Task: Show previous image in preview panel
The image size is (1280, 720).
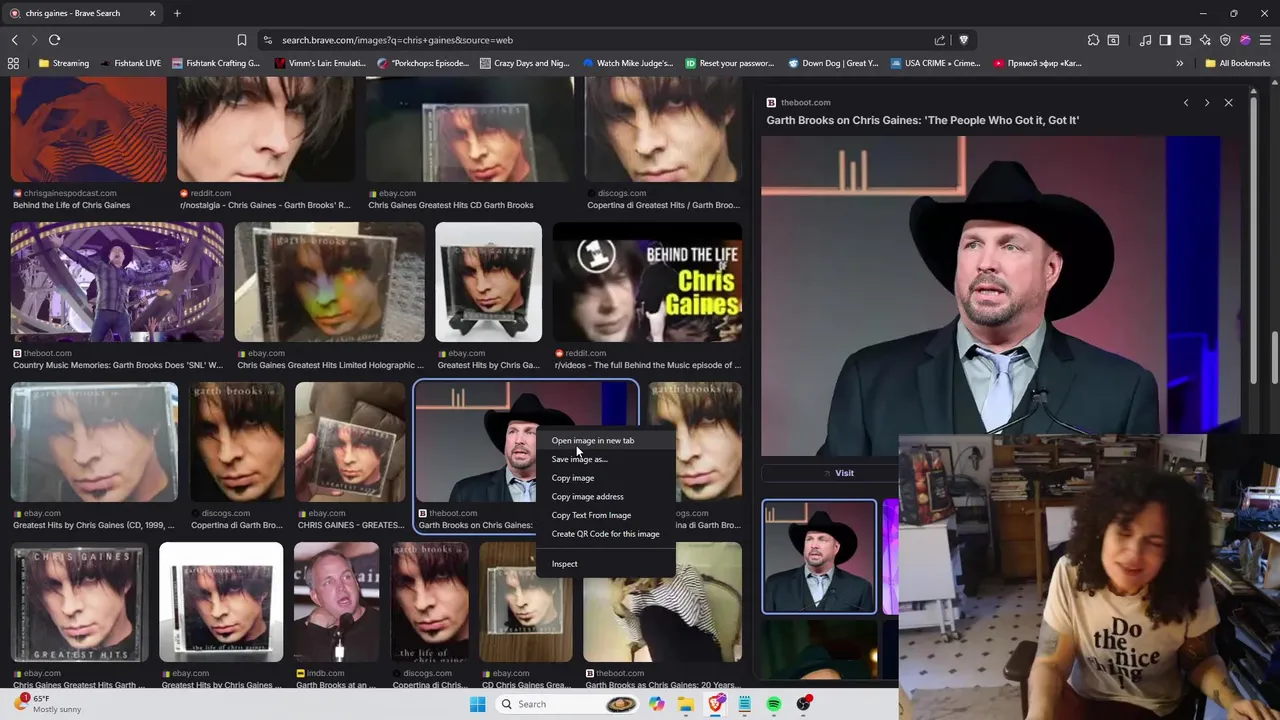Action: point(1186,103)
